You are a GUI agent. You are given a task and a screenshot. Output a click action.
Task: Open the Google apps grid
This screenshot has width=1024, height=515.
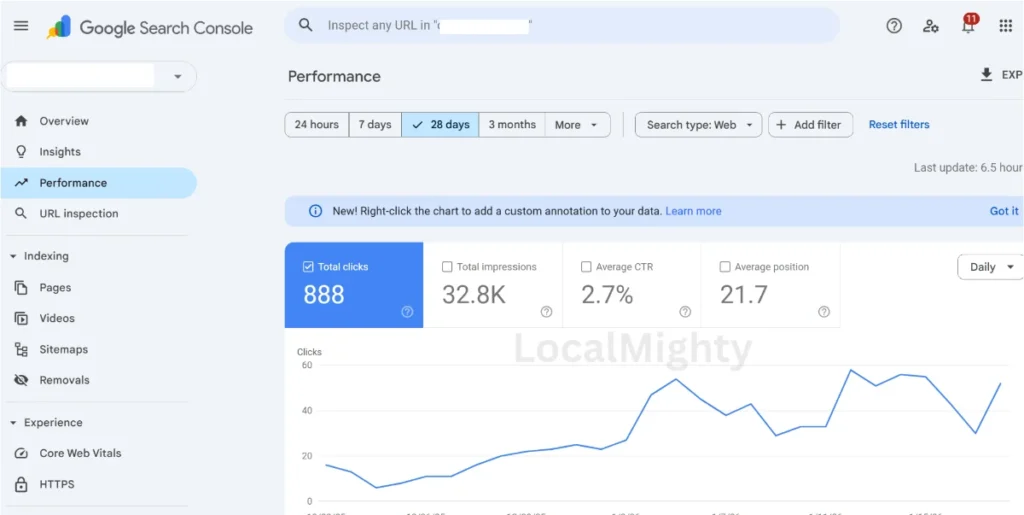[x=1006, y=26]
